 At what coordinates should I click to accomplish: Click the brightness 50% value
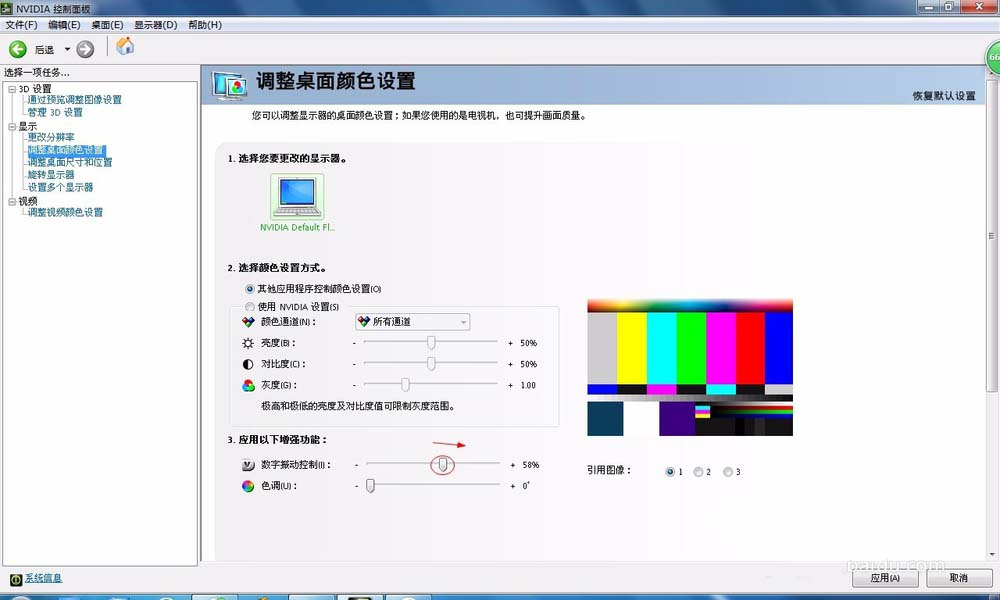(x=529, y=343)
